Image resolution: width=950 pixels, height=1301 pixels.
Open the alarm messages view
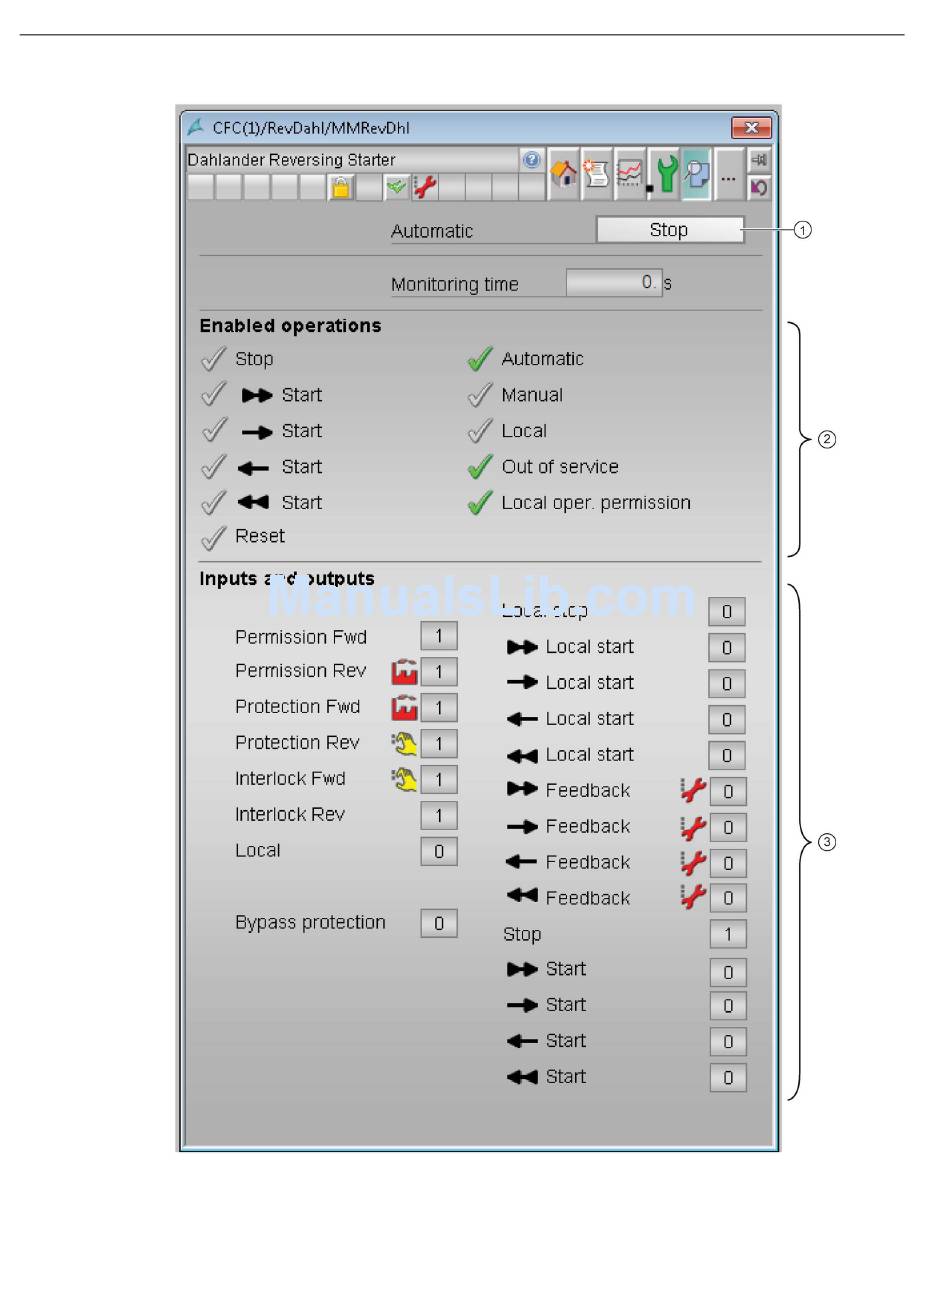pyautogui.click(x=597, y=174)
